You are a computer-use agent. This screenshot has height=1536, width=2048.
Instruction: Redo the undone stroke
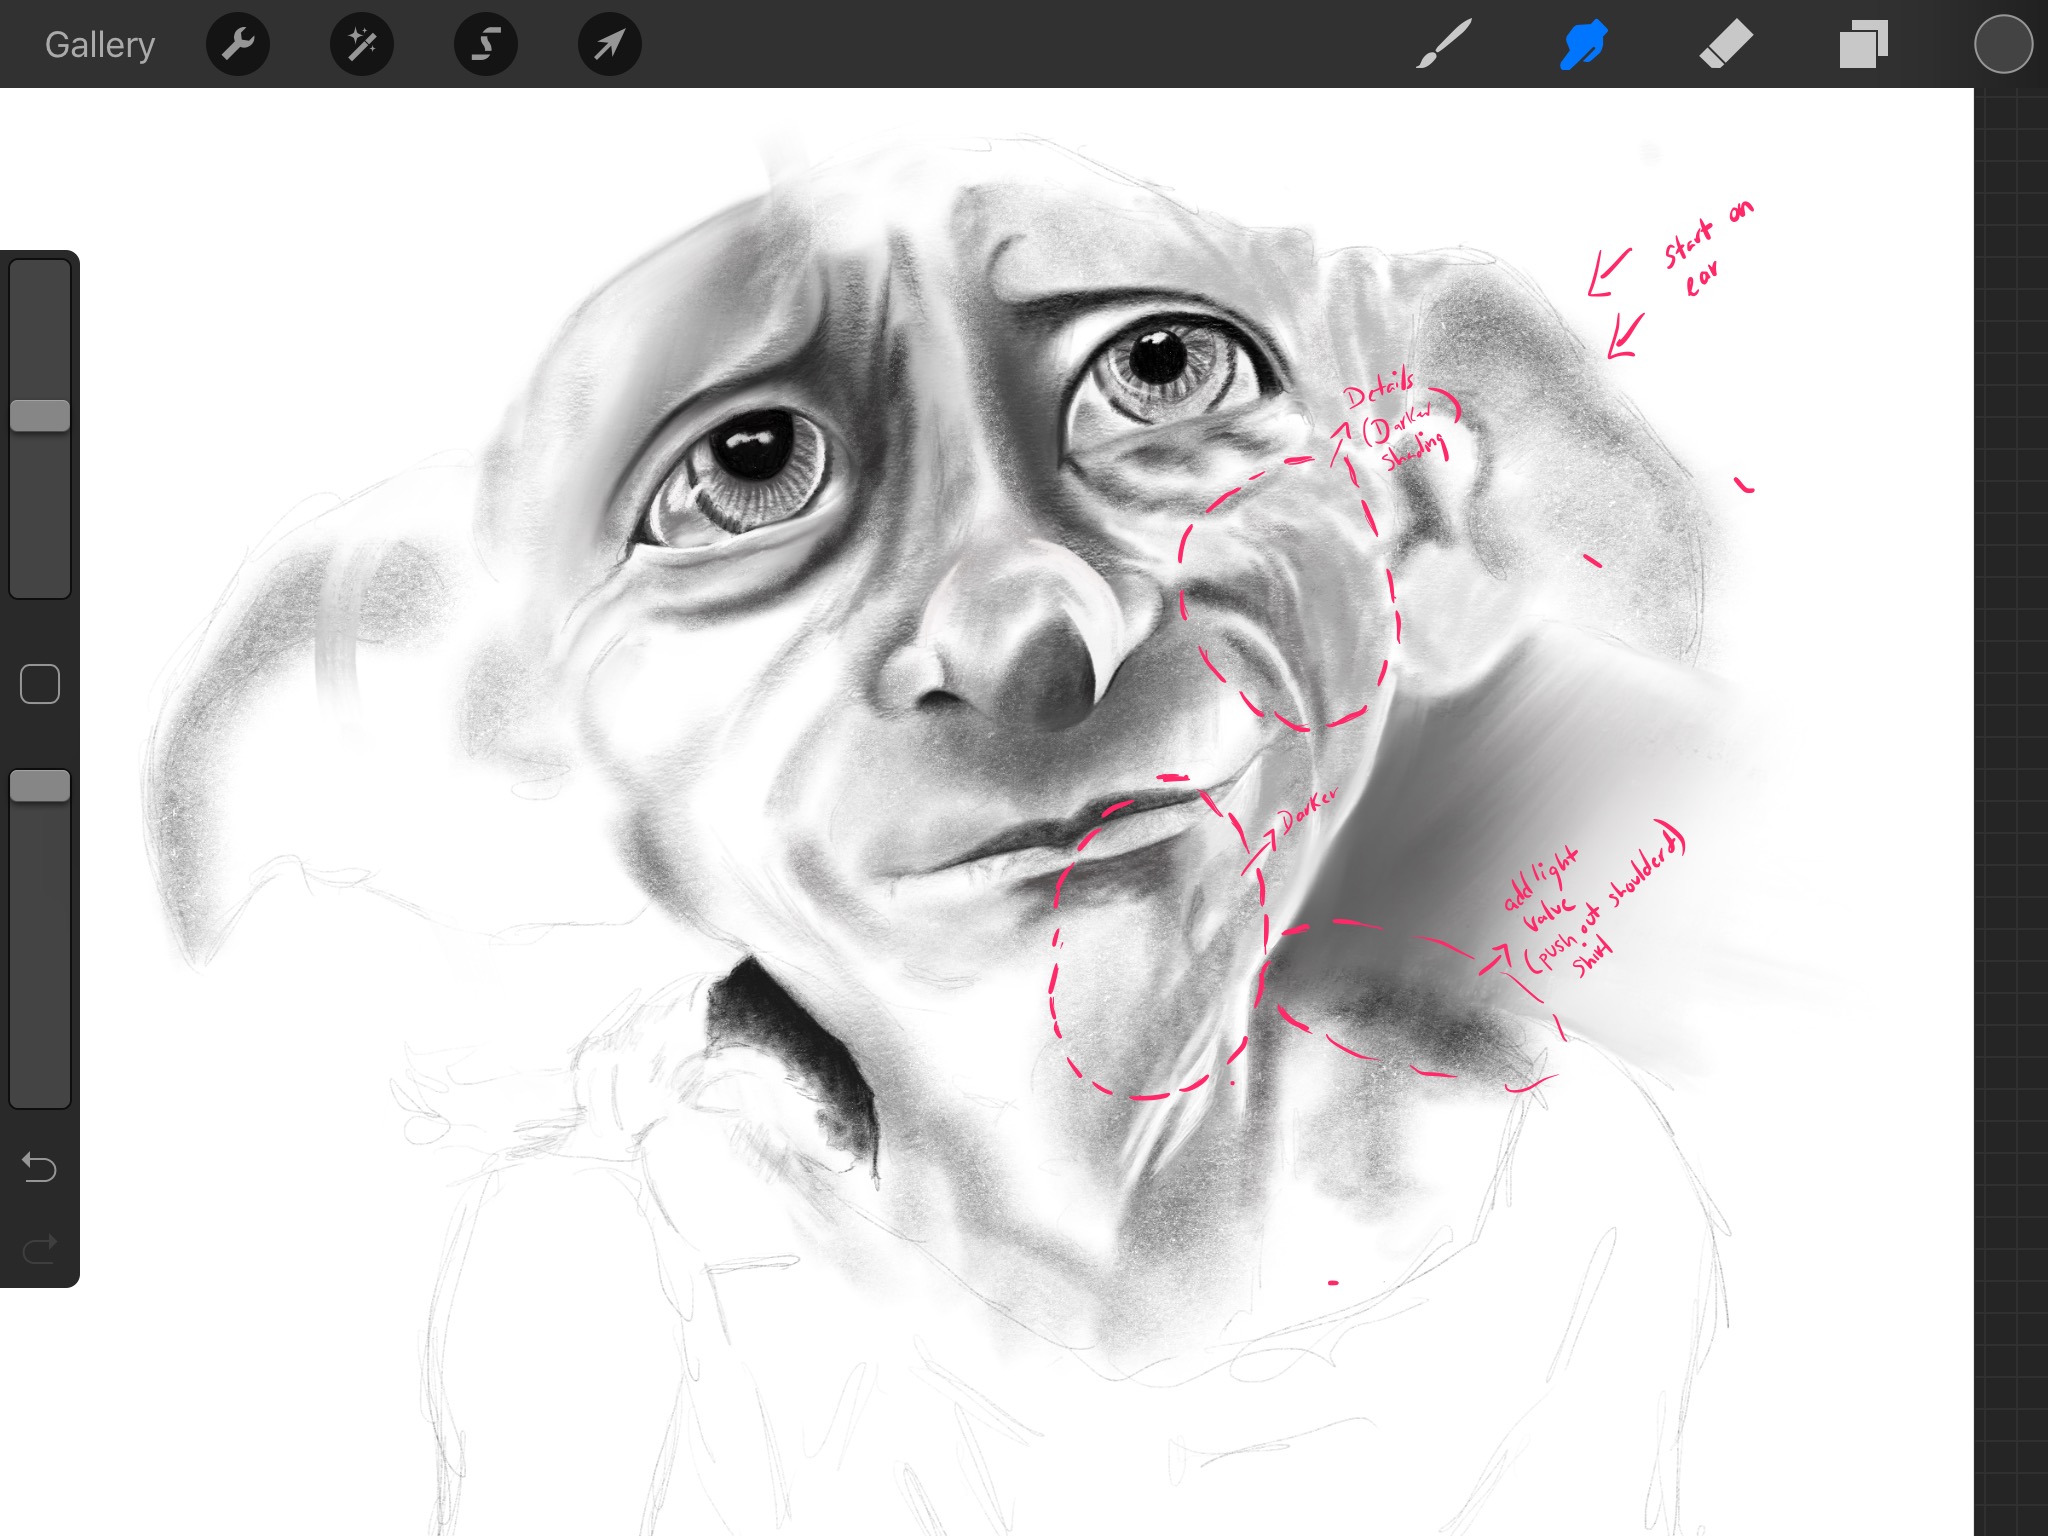click(40, 1249)
